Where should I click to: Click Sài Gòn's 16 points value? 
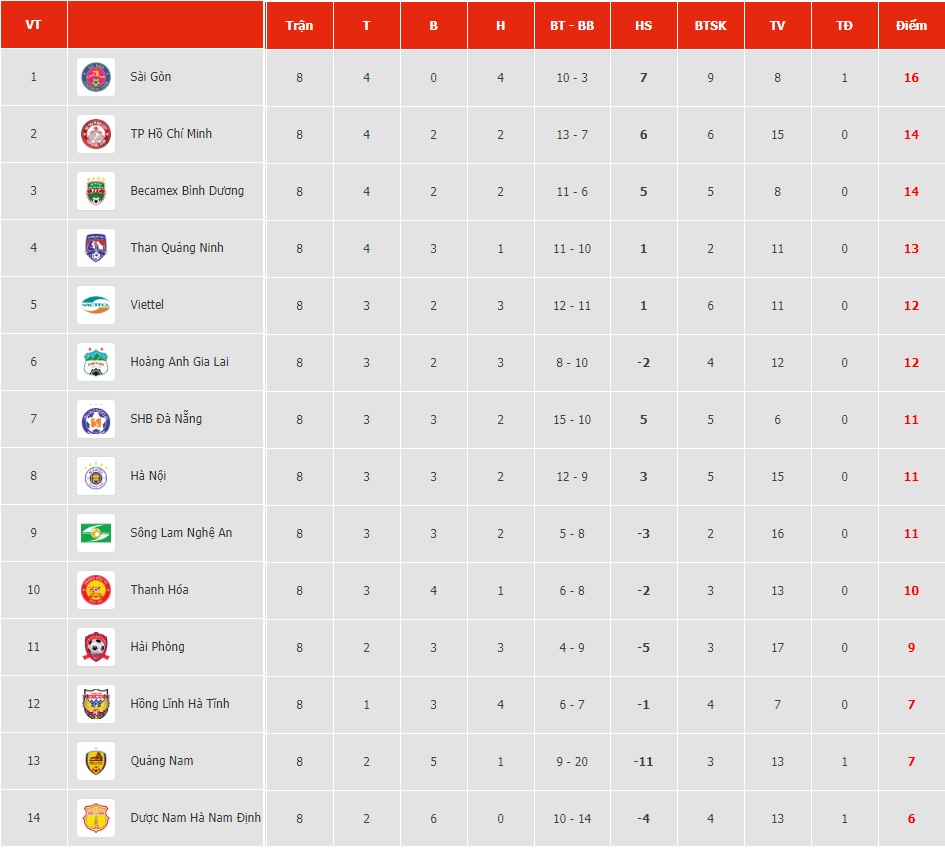pos(911,77)
